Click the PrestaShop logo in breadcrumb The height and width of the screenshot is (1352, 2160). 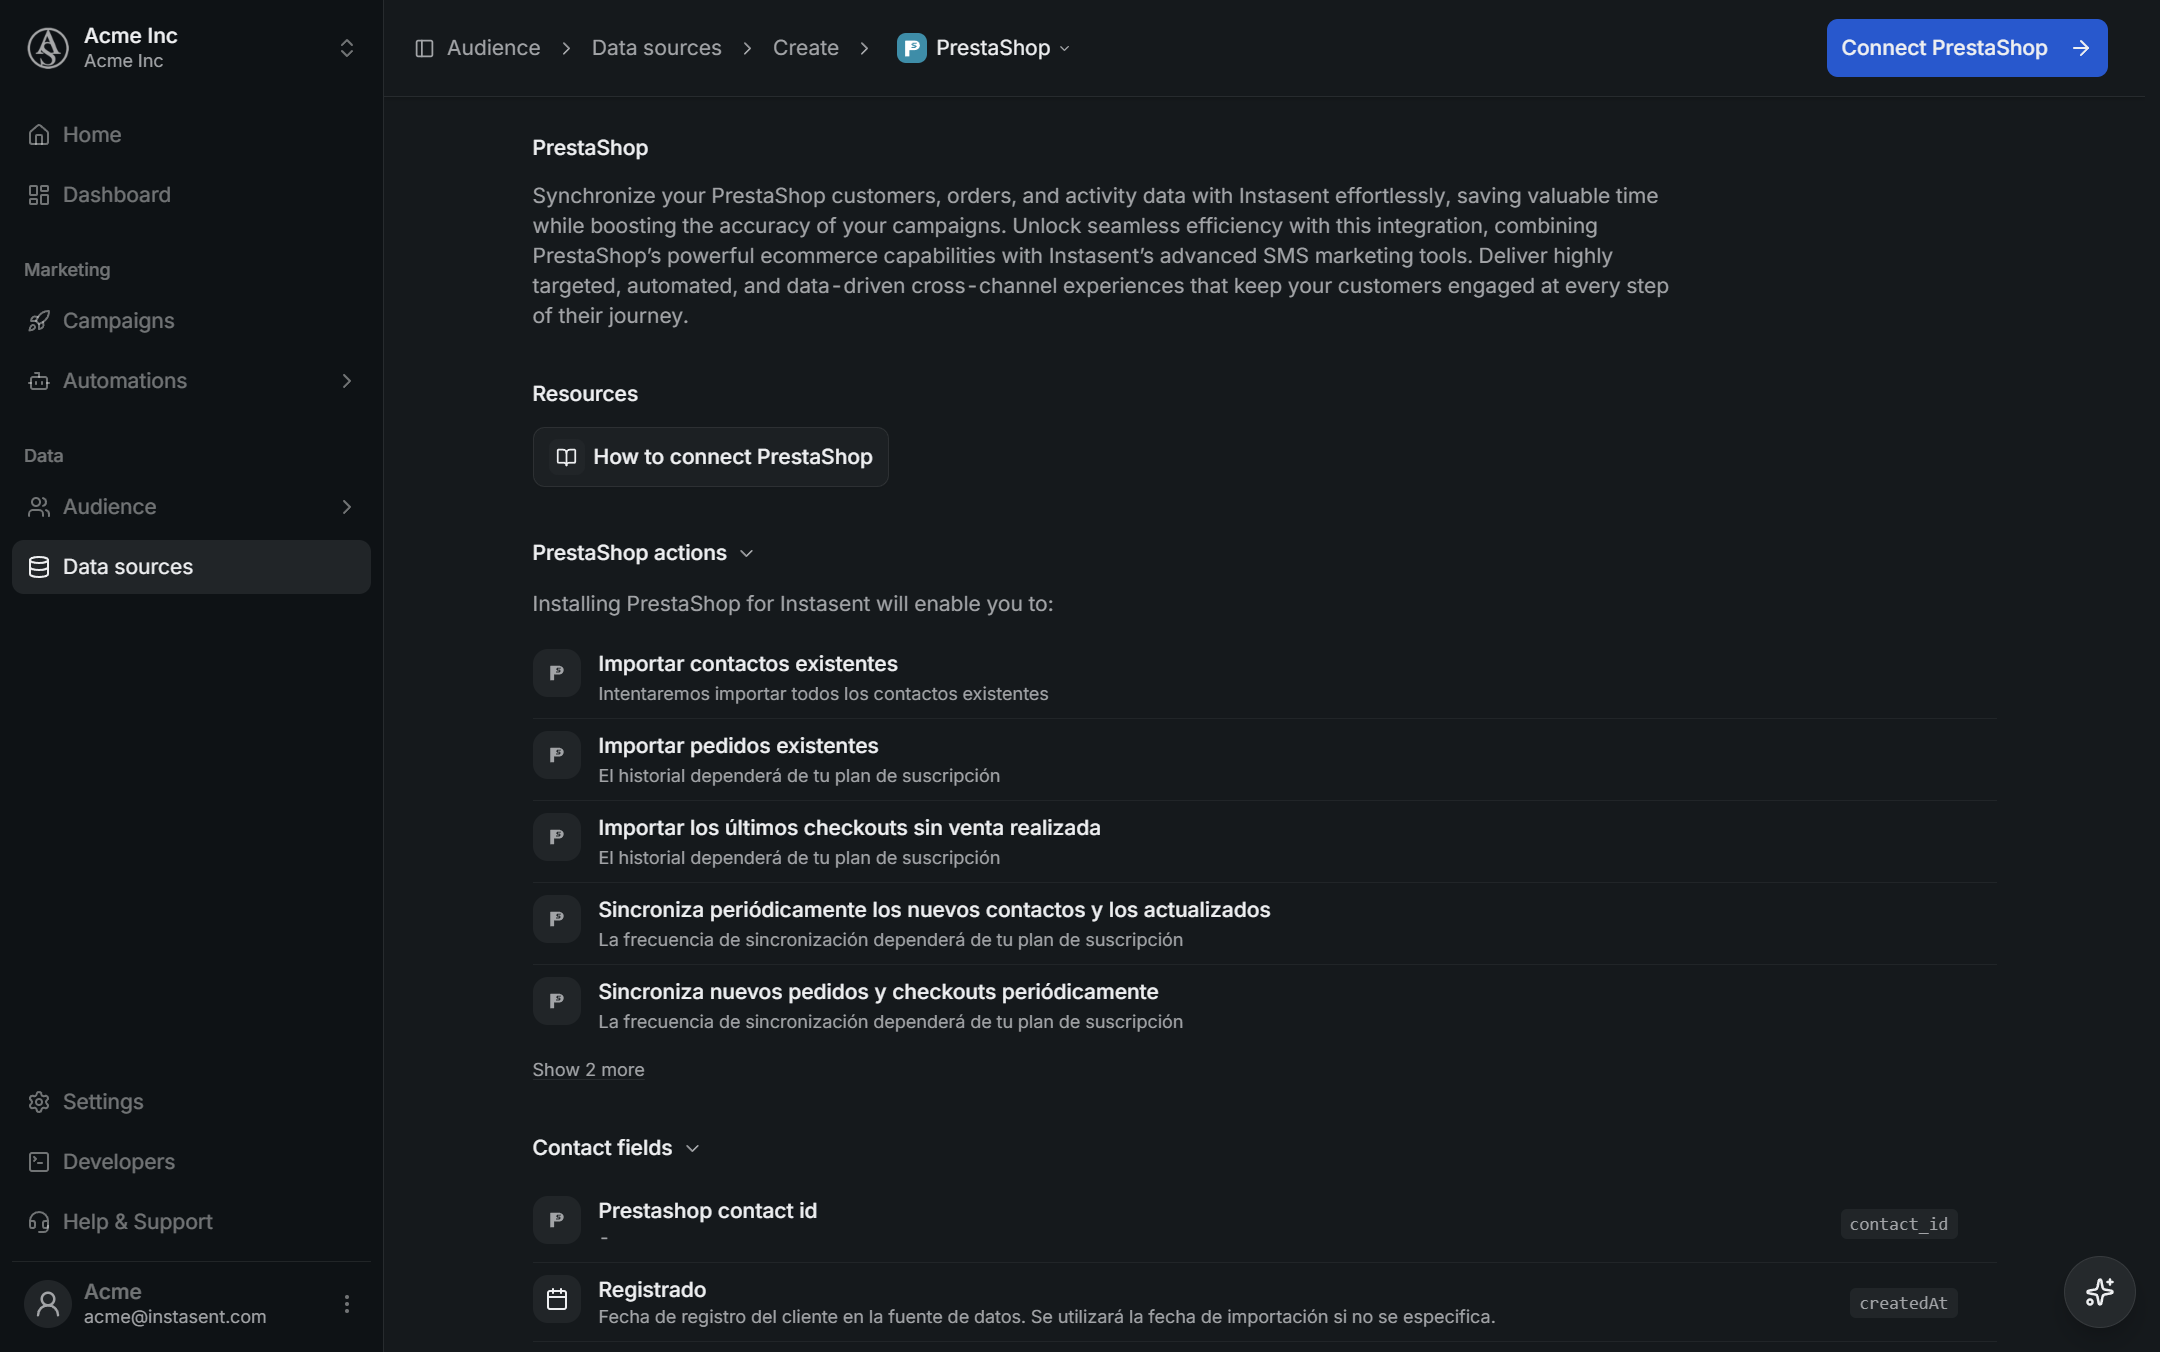click(911, 48)
